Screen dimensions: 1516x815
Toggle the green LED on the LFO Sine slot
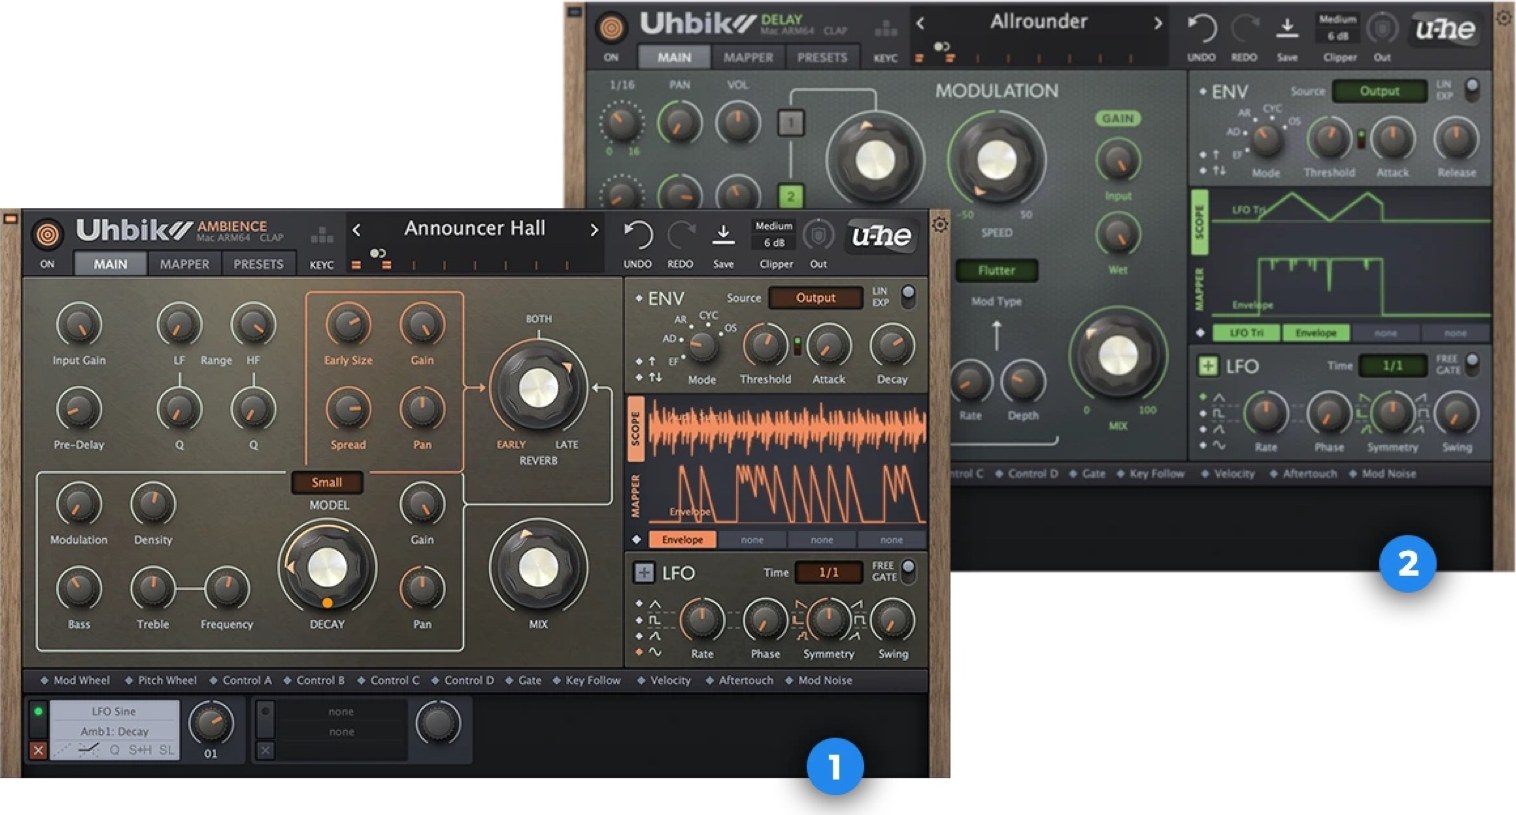(x=38, y=712)
